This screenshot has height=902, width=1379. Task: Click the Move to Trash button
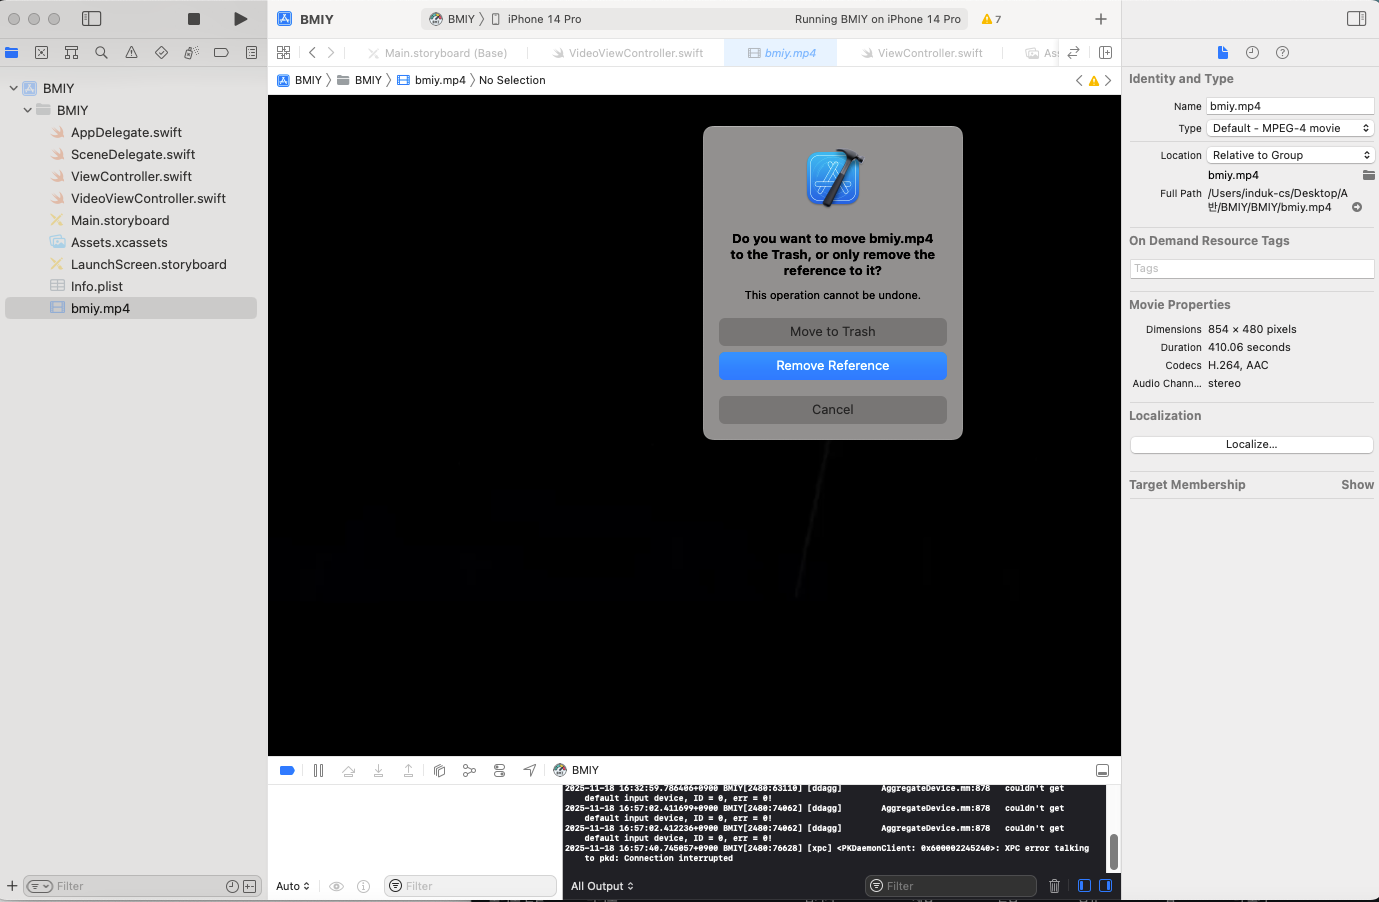(832, 332)
